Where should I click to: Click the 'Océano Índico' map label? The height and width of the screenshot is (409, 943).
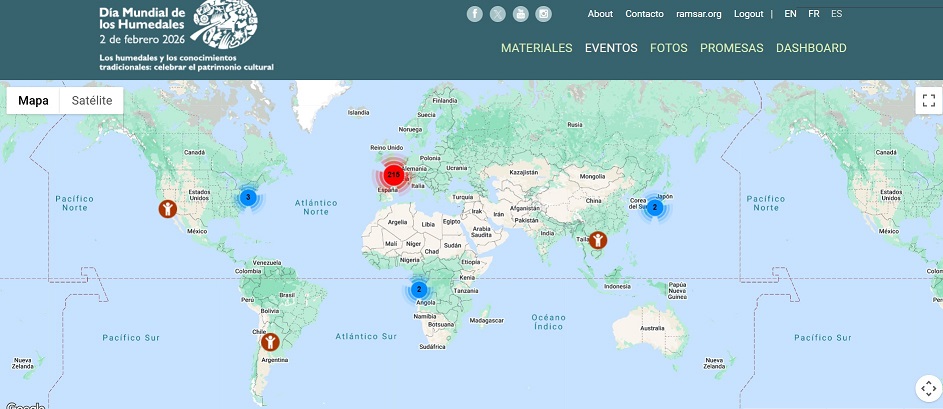(x=548, y=322)
